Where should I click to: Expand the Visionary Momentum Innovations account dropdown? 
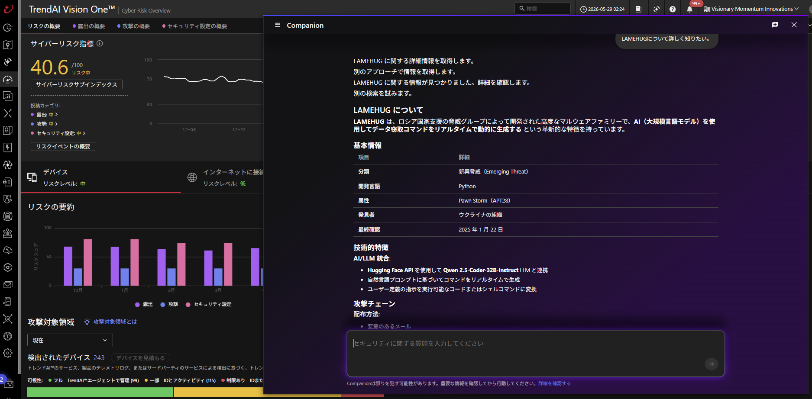tap(752, 9)
